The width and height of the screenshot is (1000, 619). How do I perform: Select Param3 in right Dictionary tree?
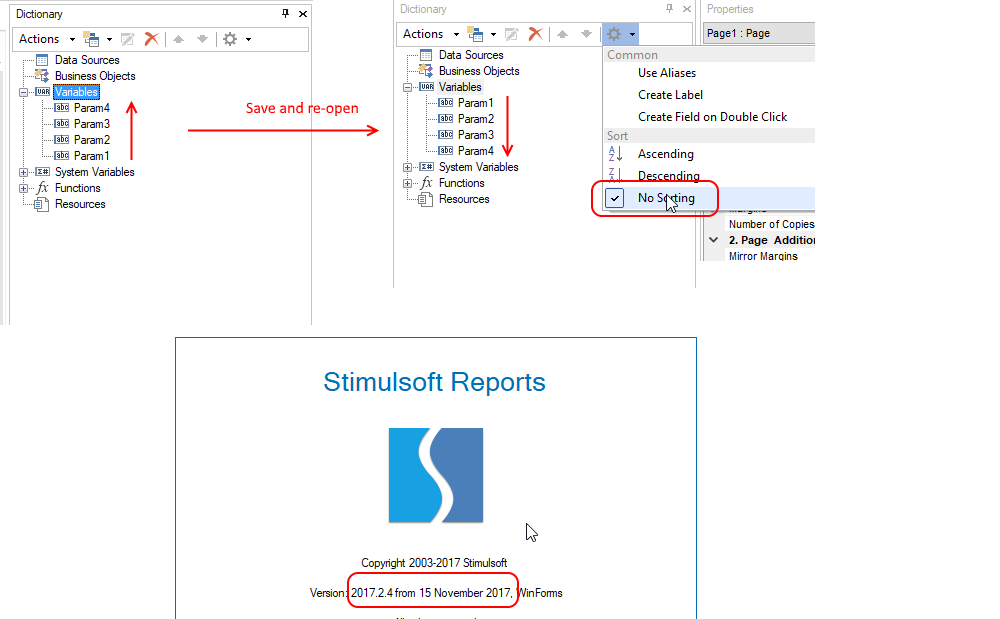476,135
